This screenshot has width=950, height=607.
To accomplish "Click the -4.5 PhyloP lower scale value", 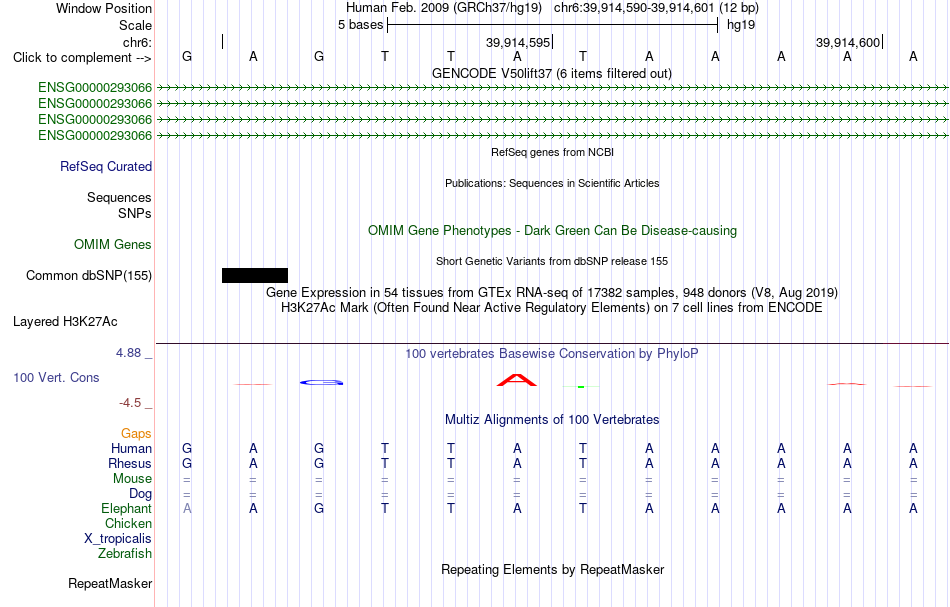I will pos(130,403).
